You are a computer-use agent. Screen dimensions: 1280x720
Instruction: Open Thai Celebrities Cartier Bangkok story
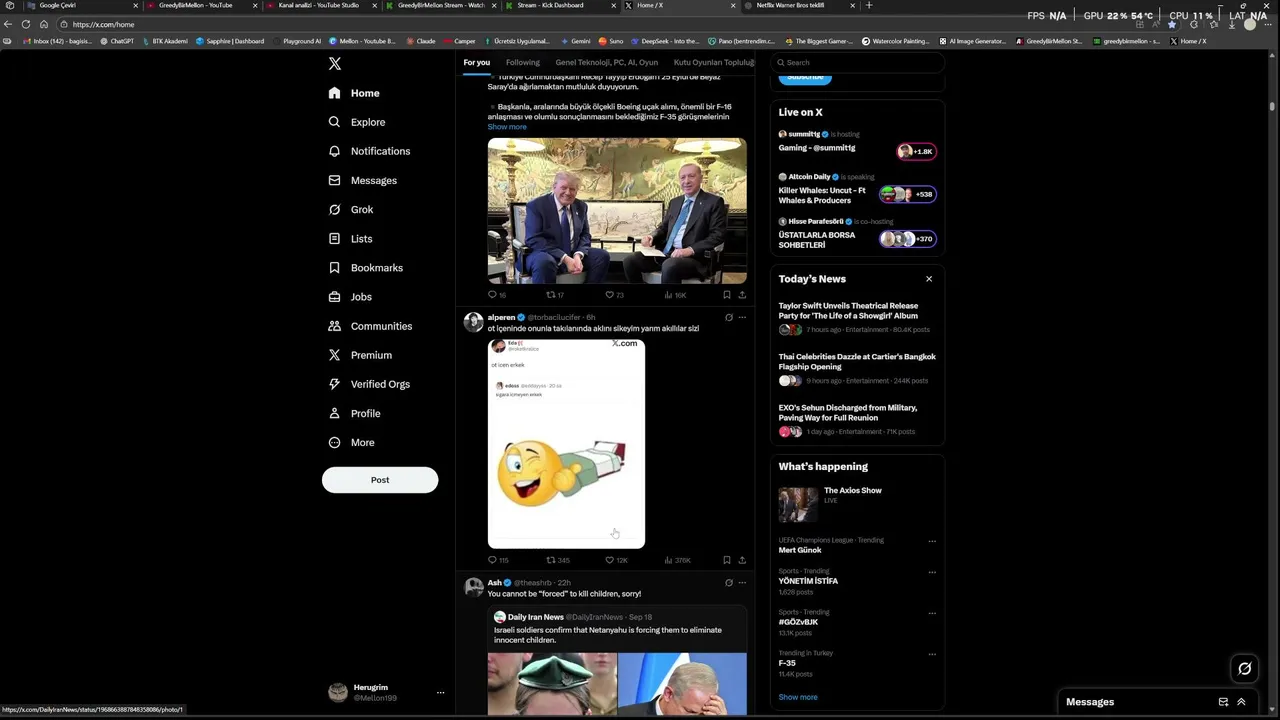coord(856,370)
